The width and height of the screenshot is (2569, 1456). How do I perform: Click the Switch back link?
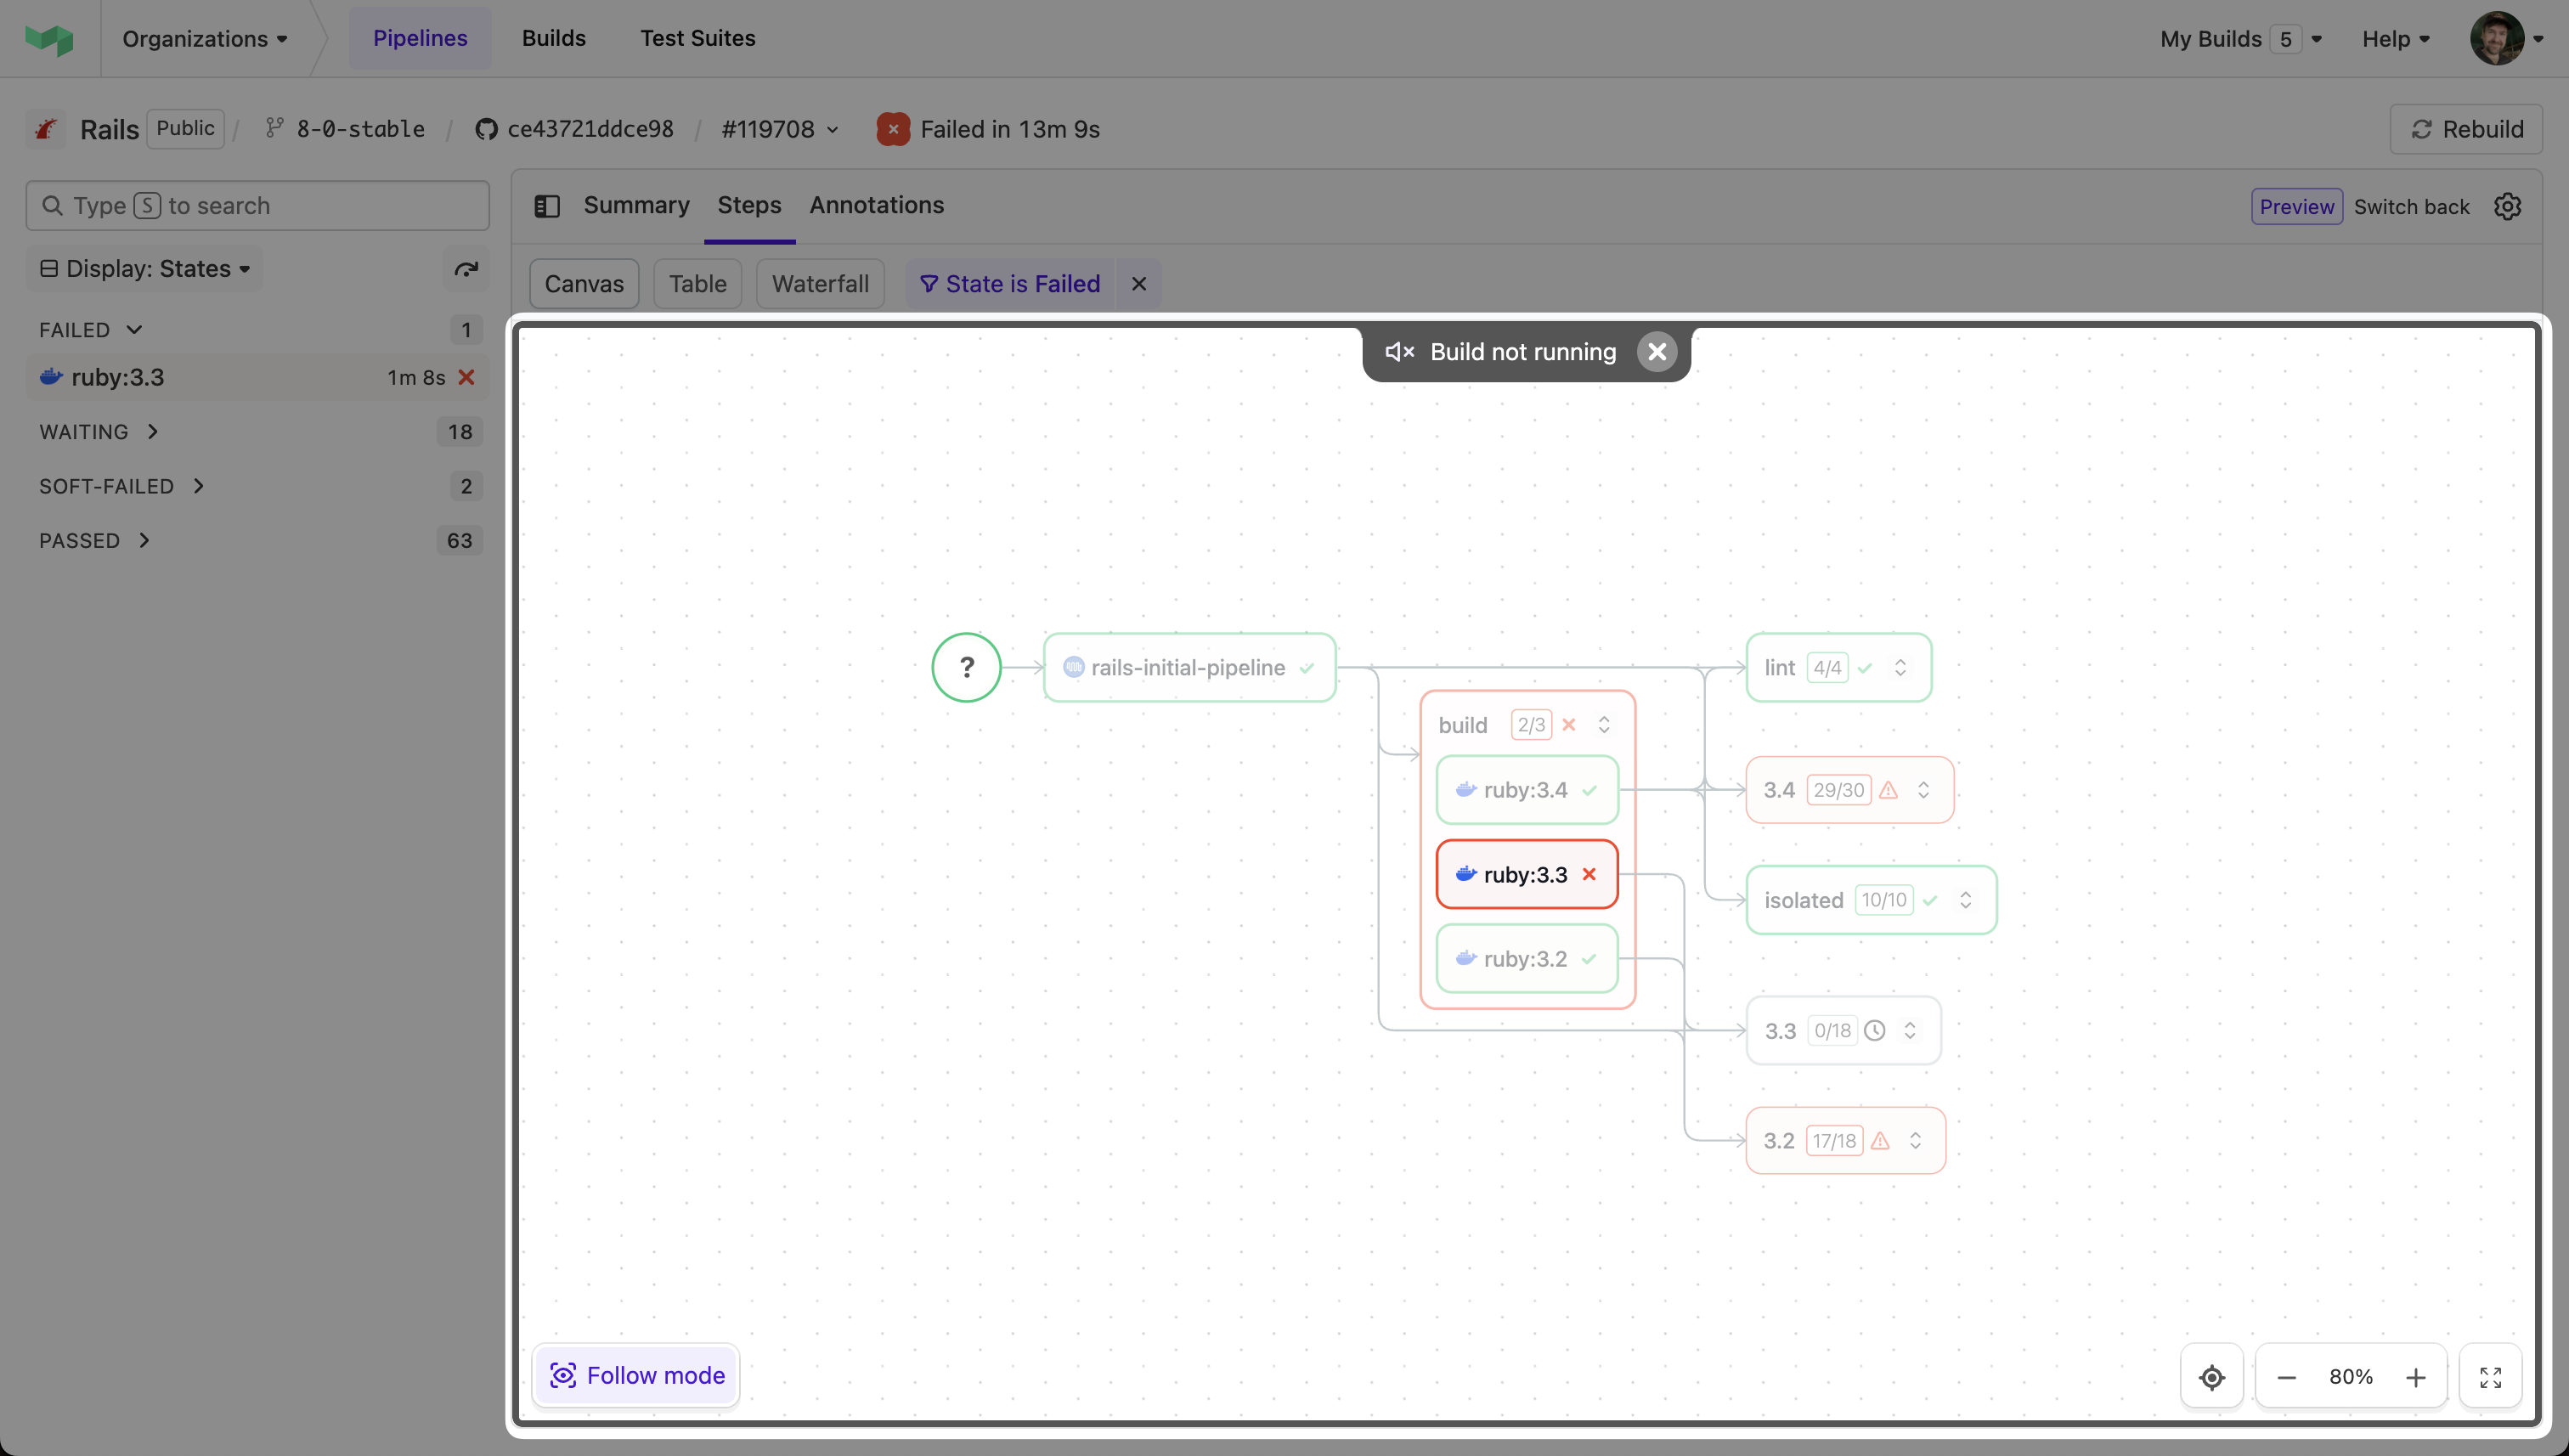coord(2411,206)
